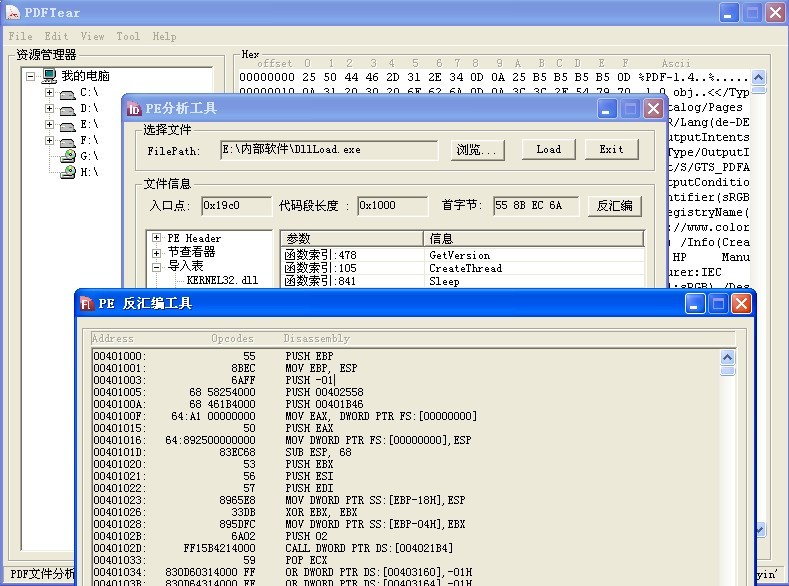Image resolution: width=789 pixels, height=586 pixels.
Task: Select the D:\ drive icon
Action: [x=67, y=109]
